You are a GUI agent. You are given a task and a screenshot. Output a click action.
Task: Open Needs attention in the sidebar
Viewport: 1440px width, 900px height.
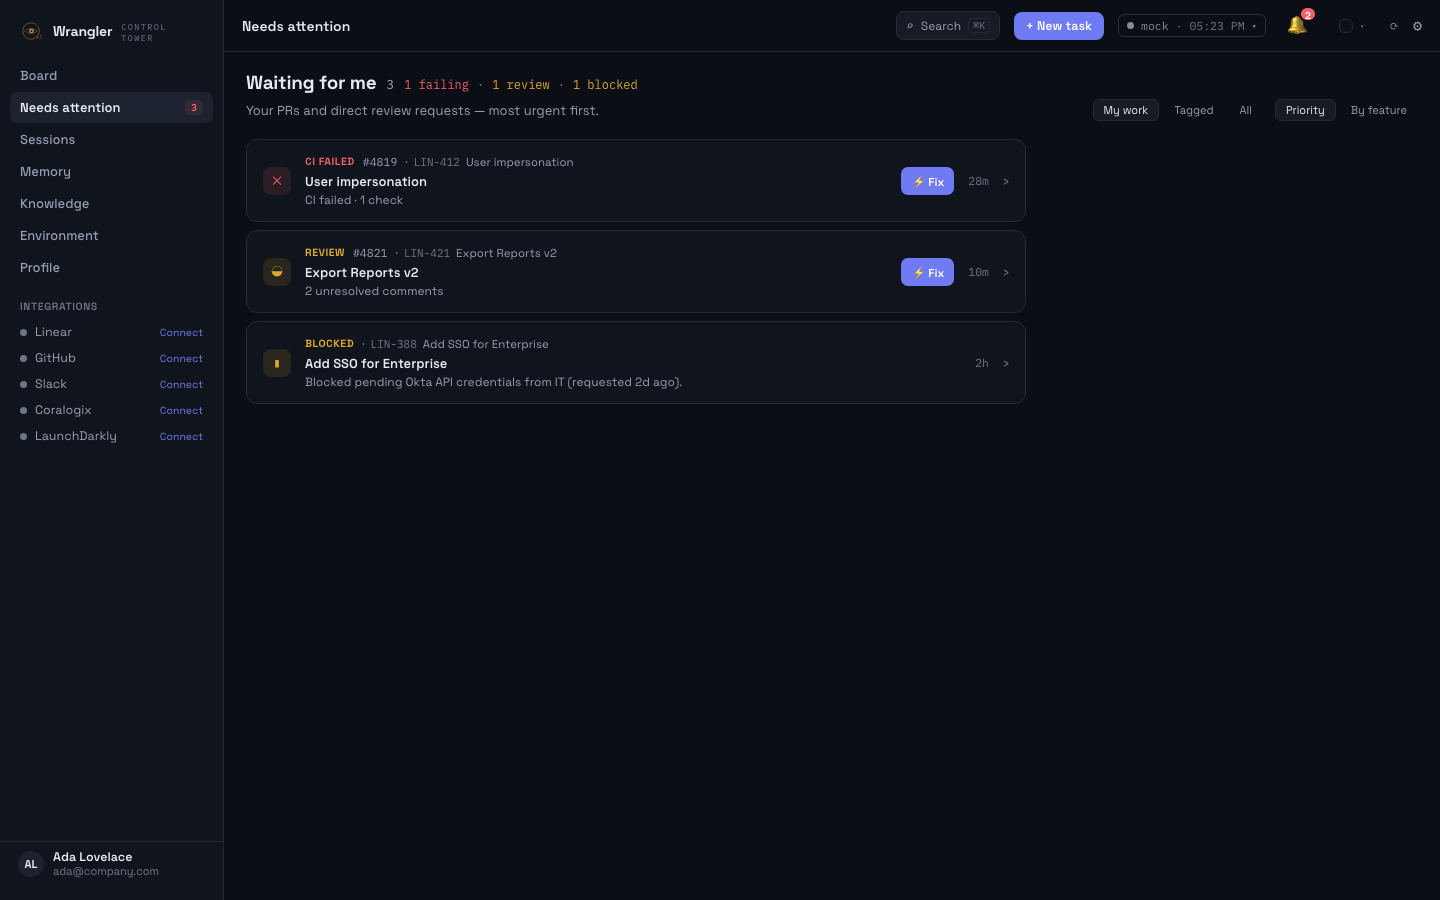pyautogui.click(x=111, y=107)
